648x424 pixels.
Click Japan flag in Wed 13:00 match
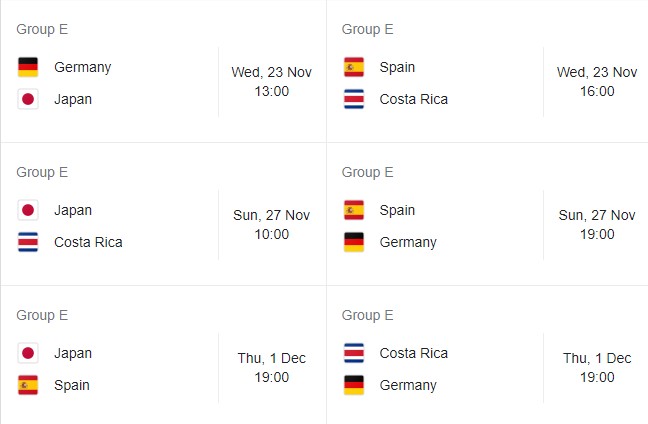pos(28,99)
